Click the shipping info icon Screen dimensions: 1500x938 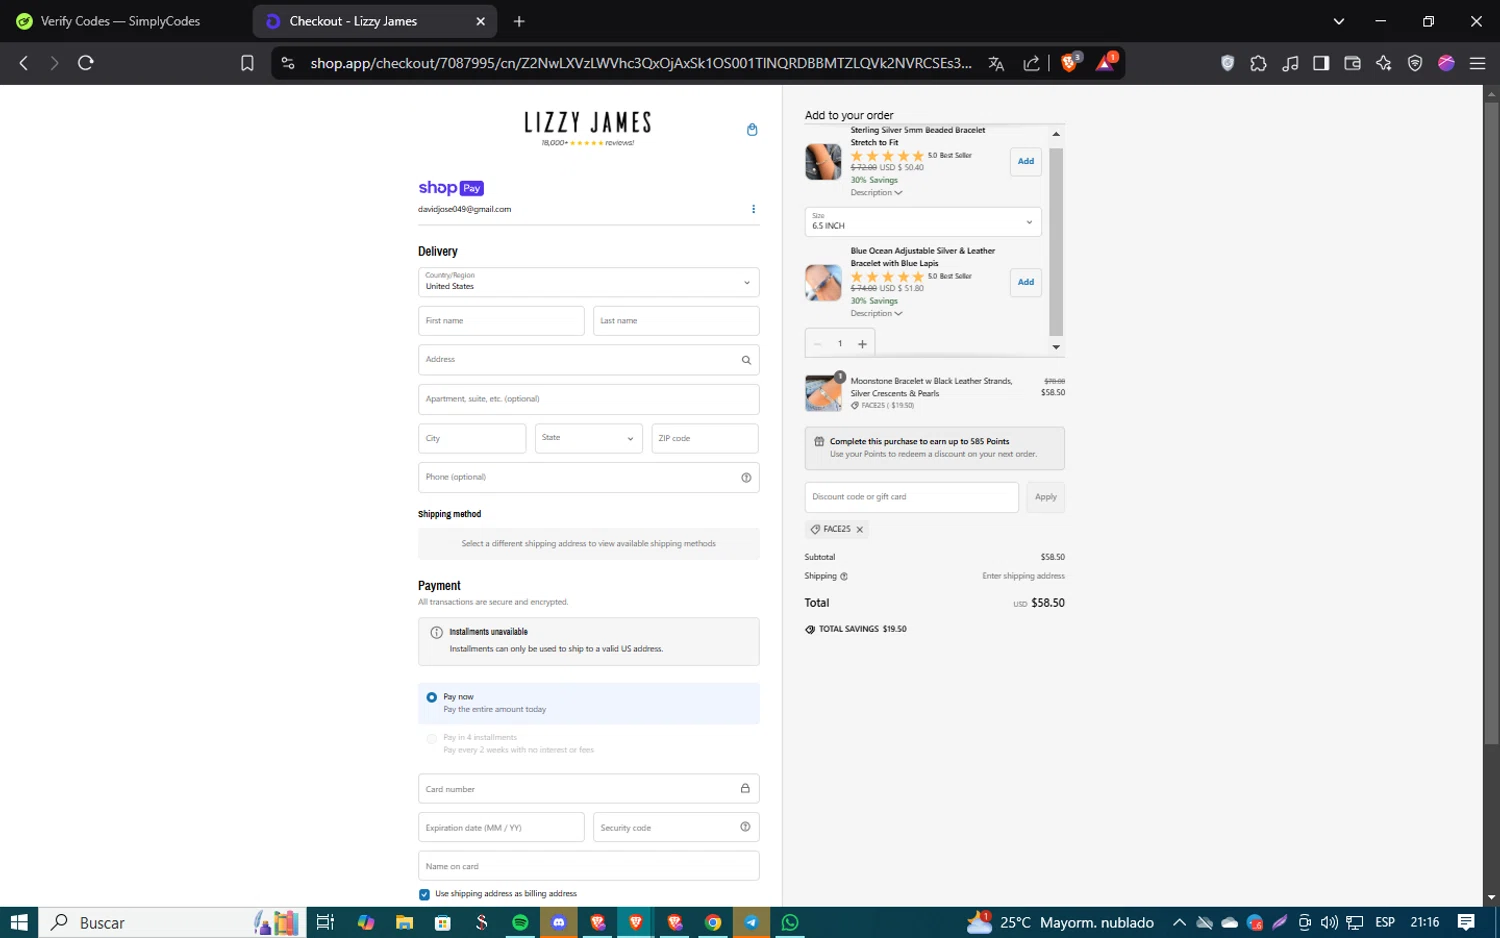pyautogui.click(x=844, y=576)
